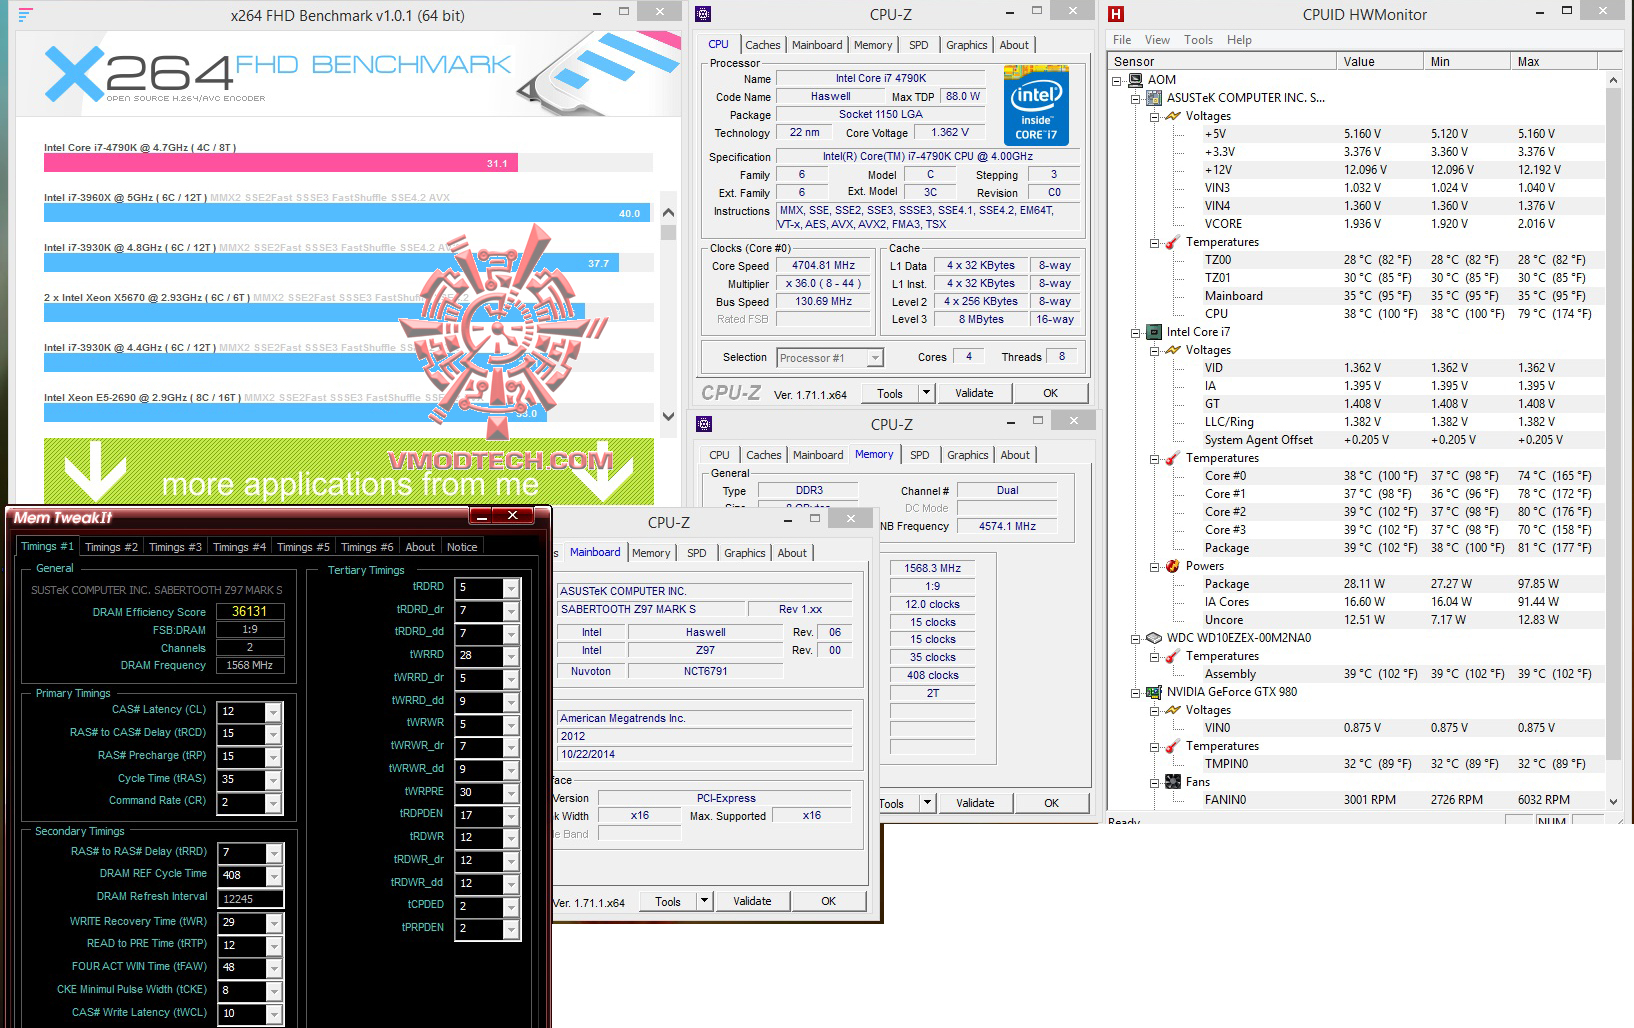Screen dimensions: 1634x1028
Task: Switch to the Caches tab in top CPU-Z window
Action: click(x=763, y=45)
